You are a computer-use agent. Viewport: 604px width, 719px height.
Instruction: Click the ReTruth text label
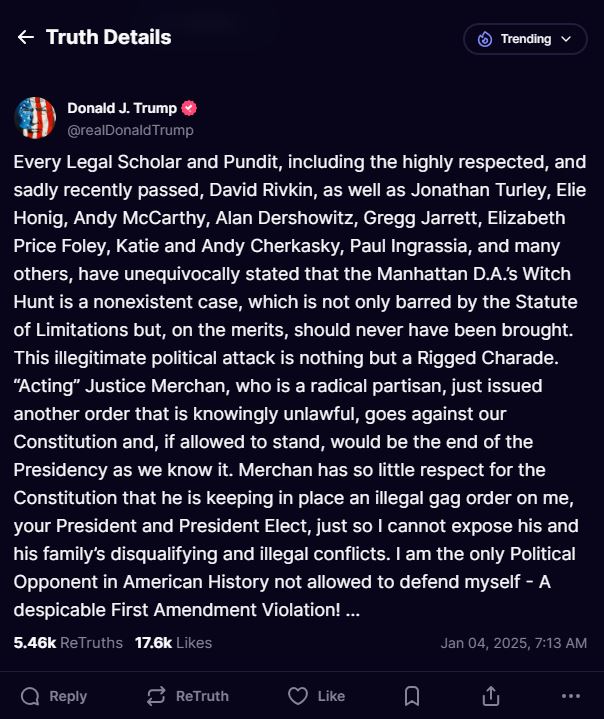tap(202, 696)
